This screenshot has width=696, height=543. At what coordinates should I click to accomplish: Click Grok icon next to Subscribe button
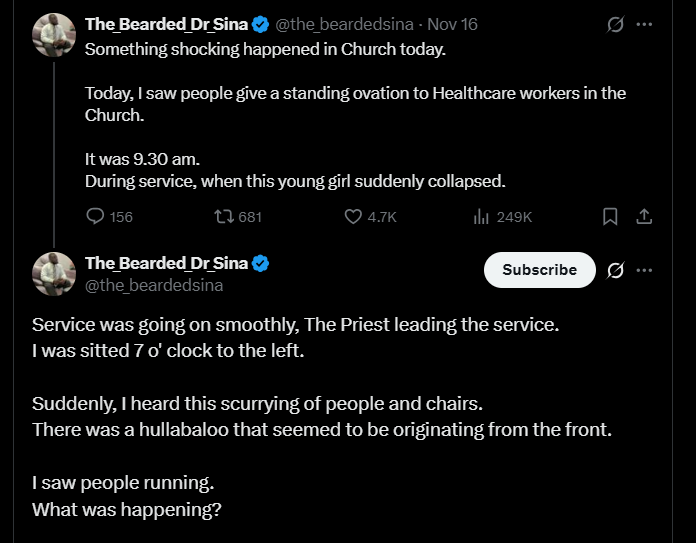(616, 270)
